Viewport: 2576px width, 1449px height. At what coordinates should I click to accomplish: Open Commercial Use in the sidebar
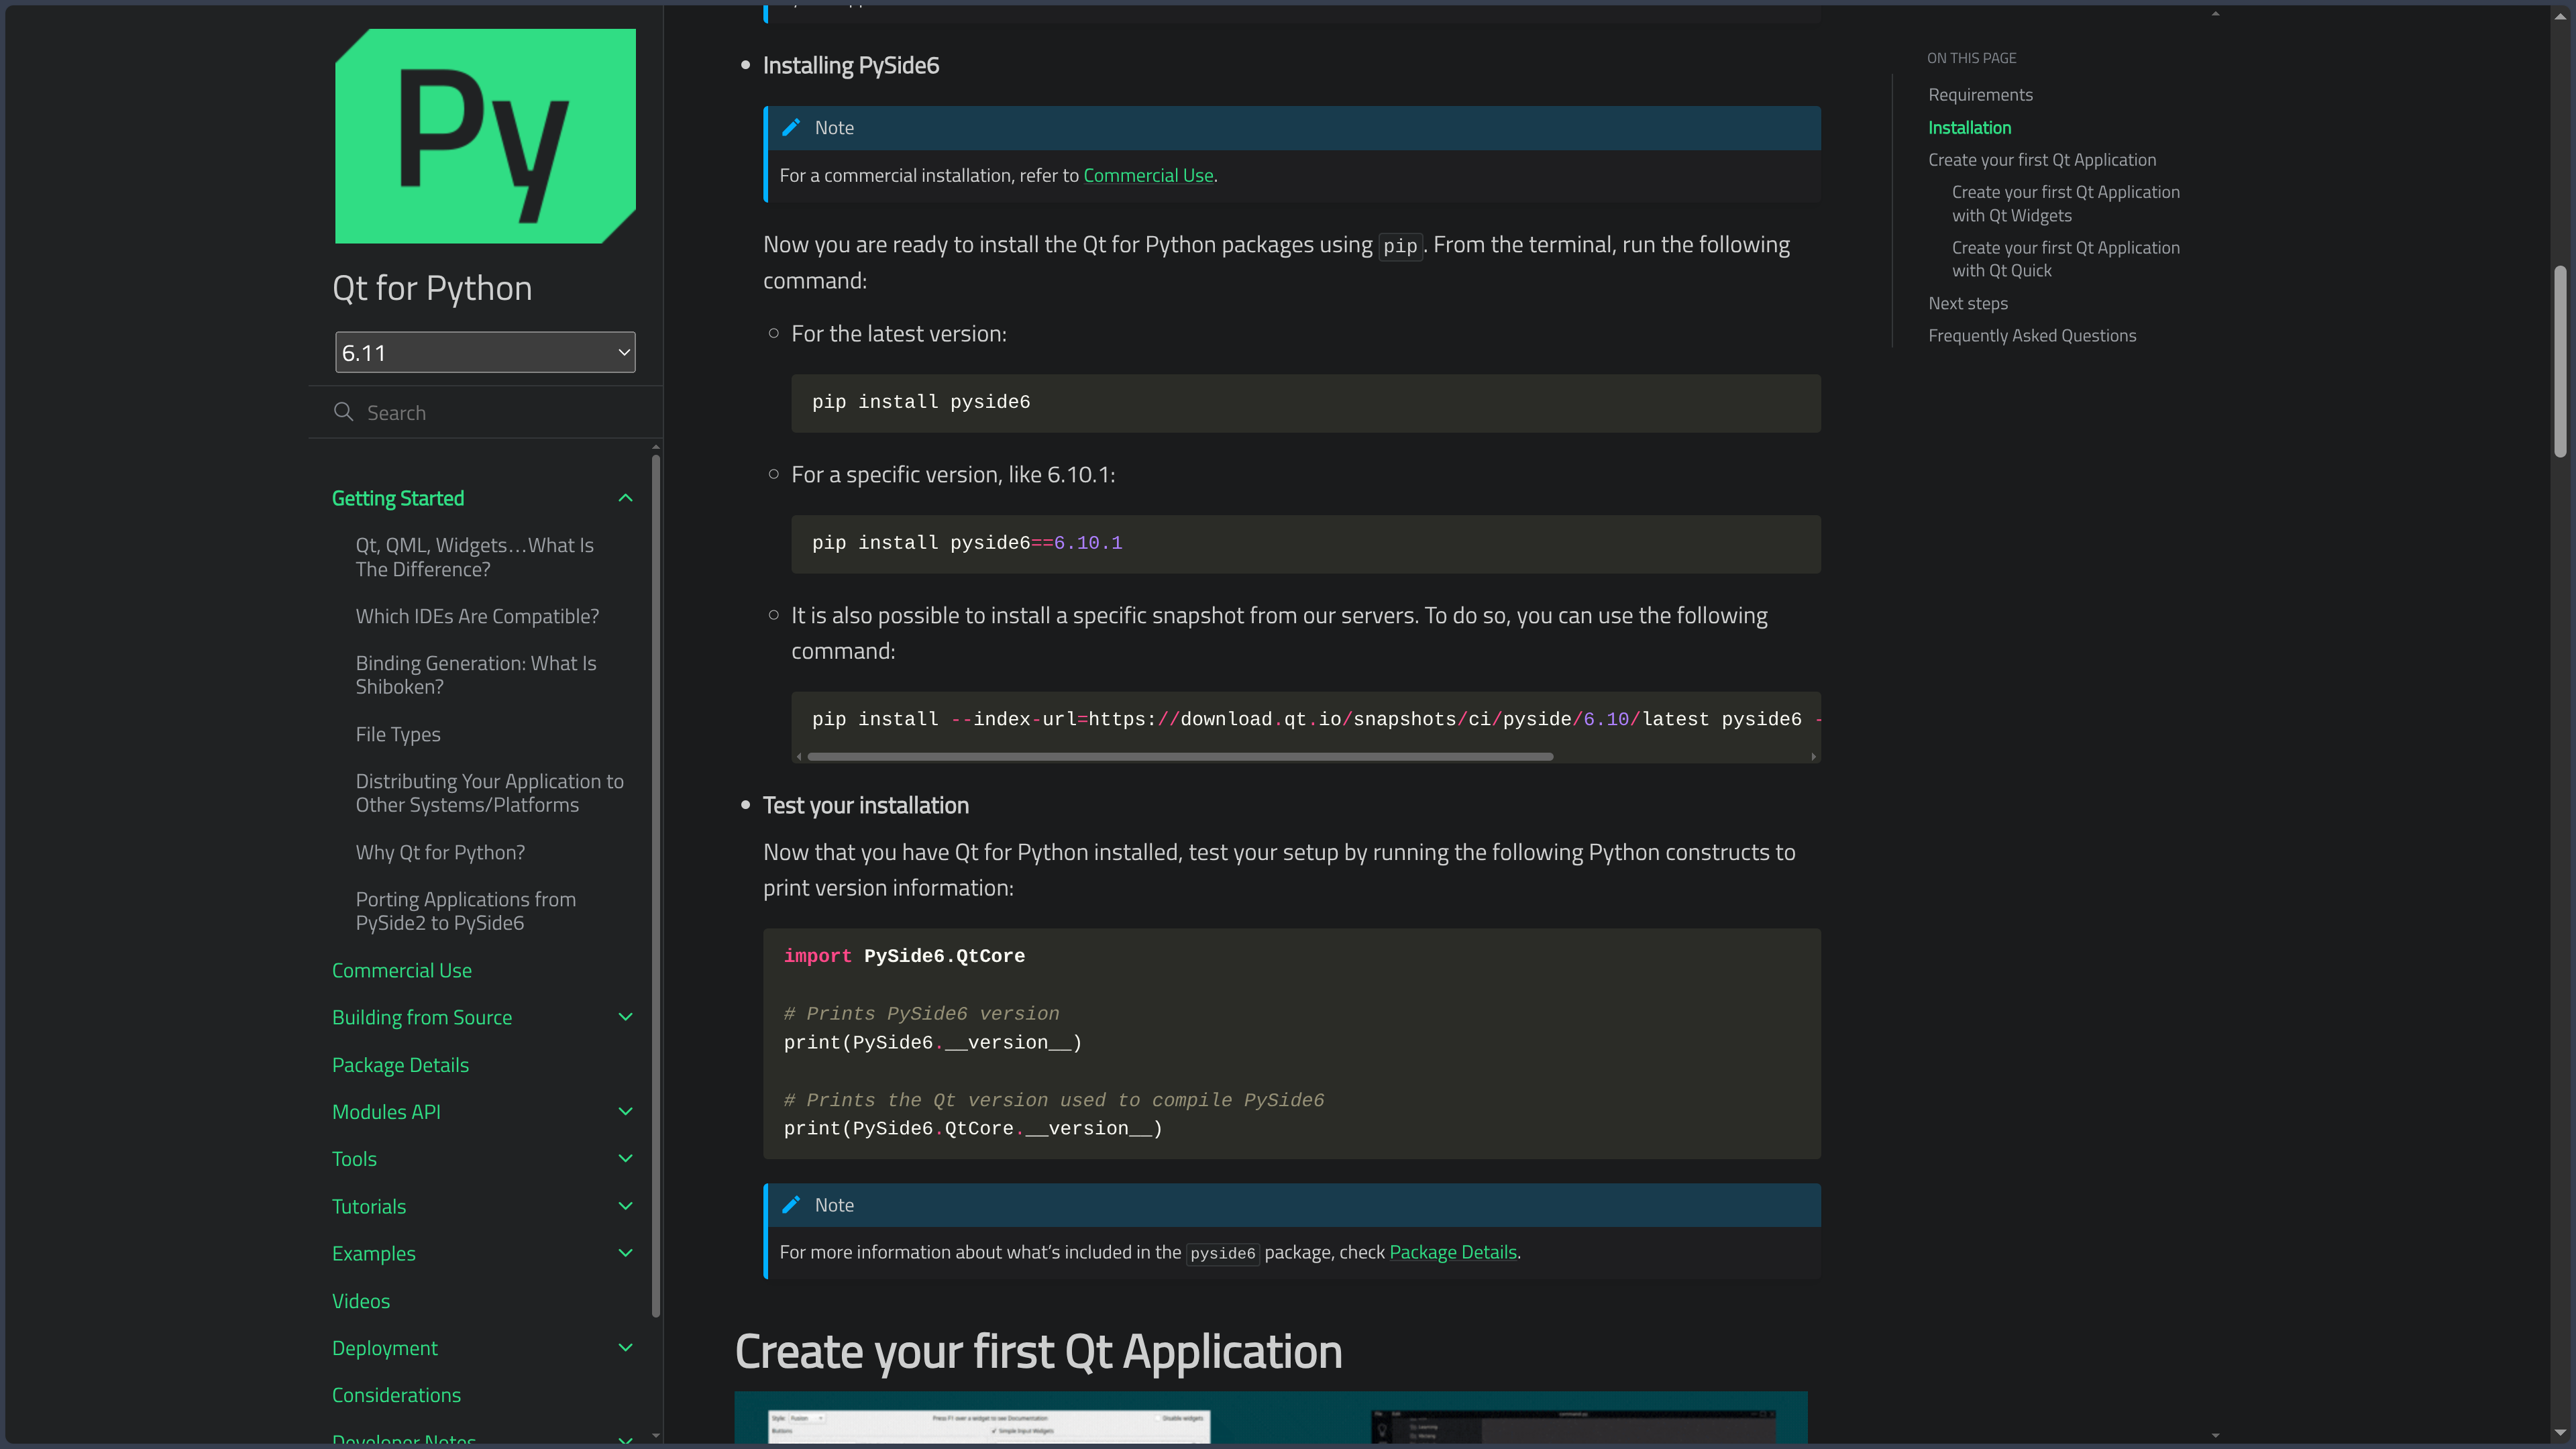pos(402,970)
